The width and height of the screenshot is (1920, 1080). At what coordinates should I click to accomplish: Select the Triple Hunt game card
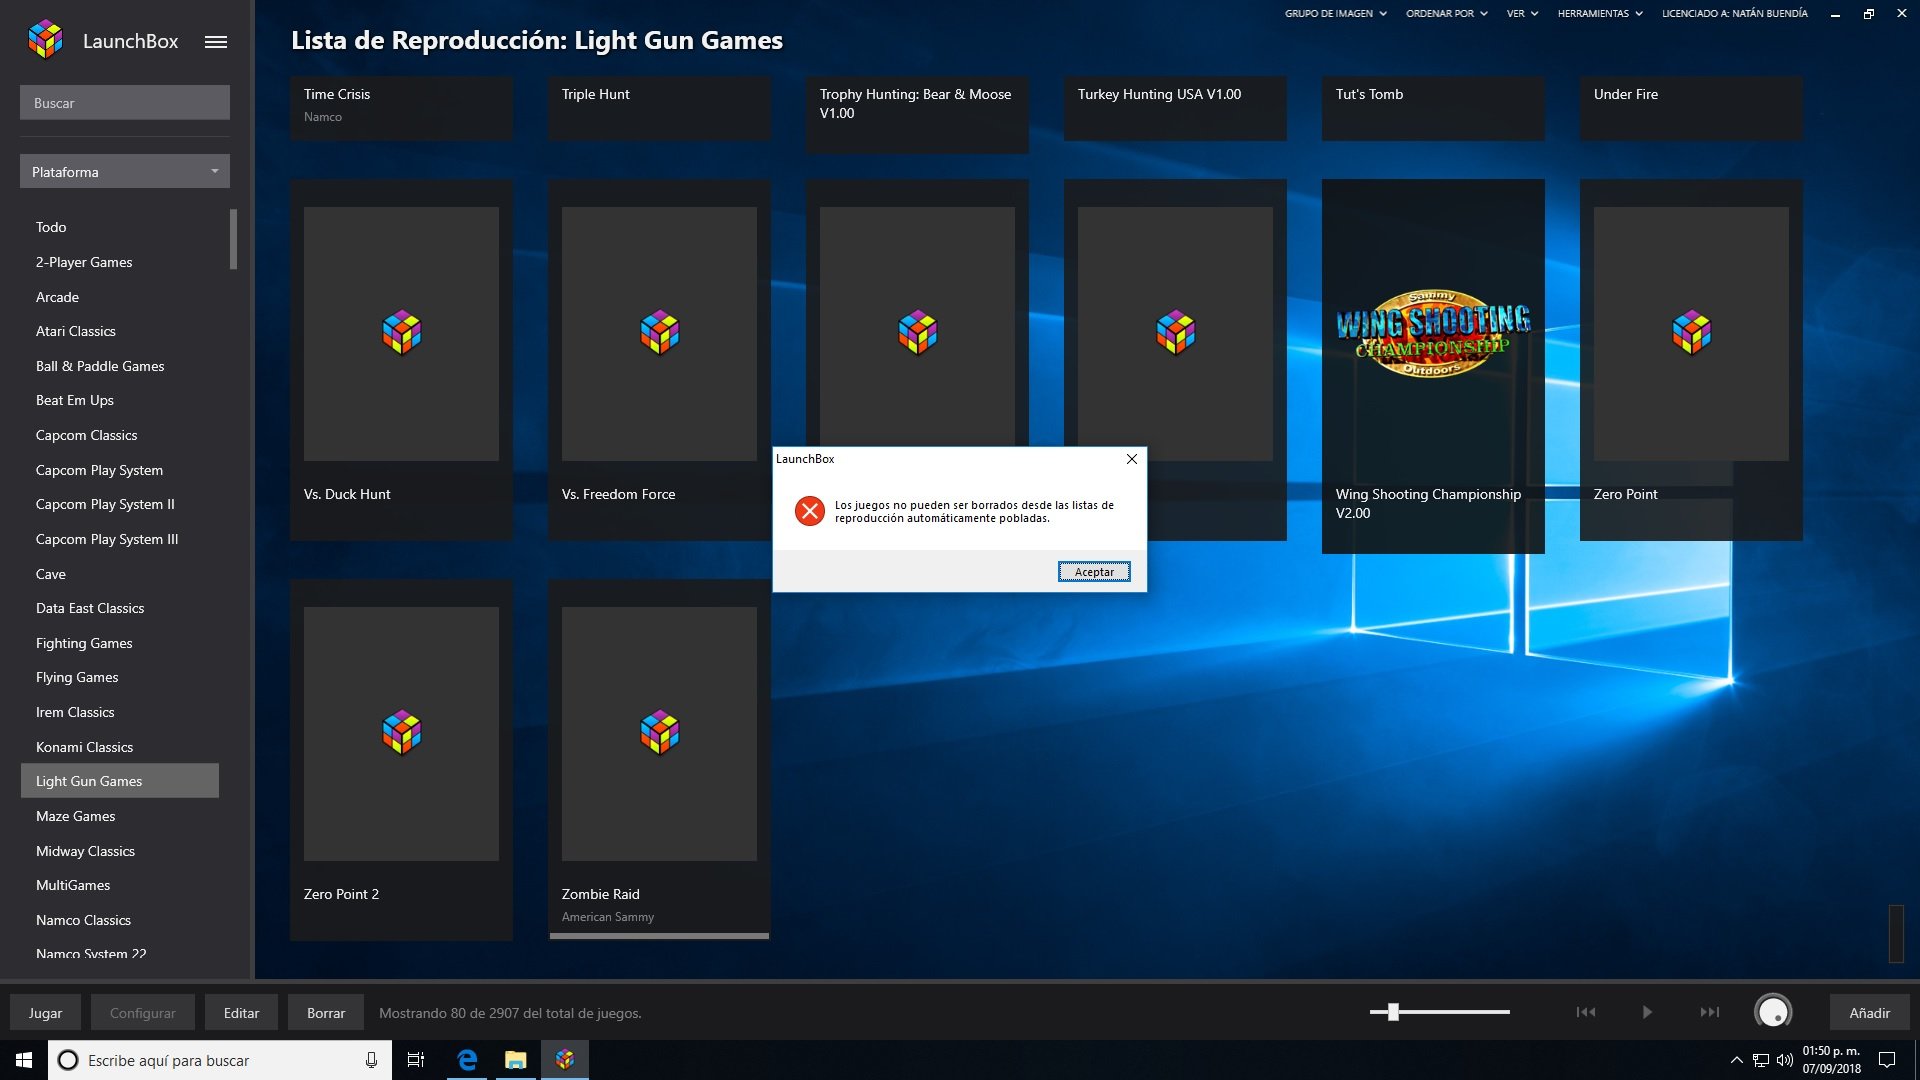click(659, 108)
